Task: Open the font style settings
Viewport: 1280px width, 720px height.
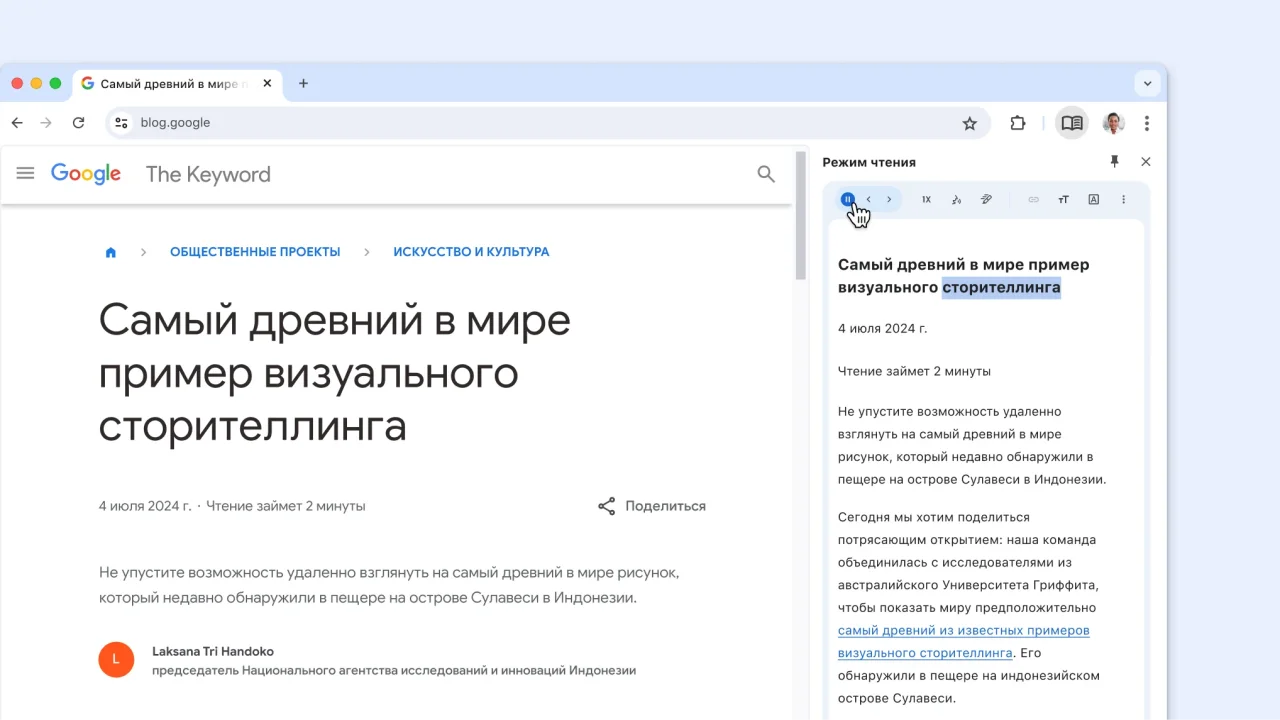Action: 1093,199
